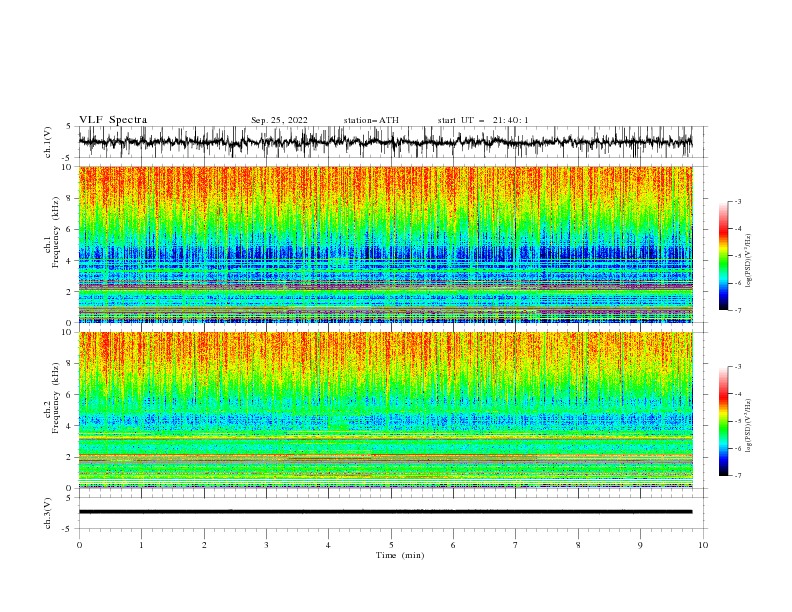Click the "5" tick on ch.1(V) axis
This screenshot has width=792, height=612.
(69, 126)
